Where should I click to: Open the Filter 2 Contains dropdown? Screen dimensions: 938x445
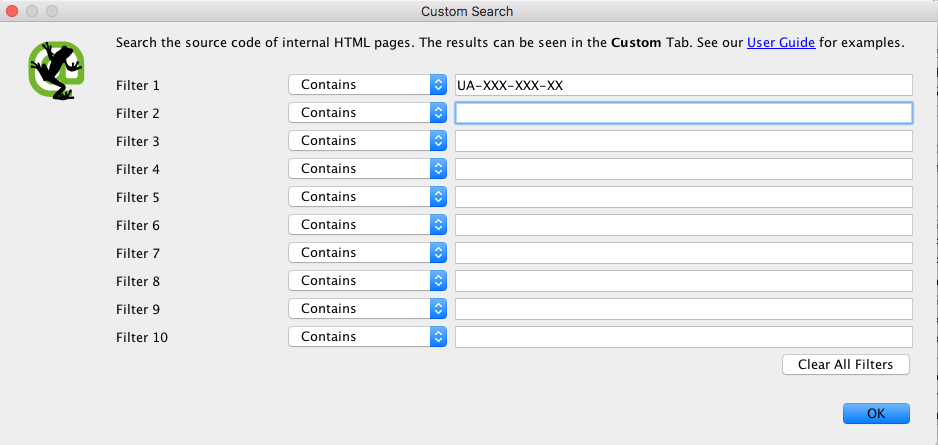pos(367,113)
